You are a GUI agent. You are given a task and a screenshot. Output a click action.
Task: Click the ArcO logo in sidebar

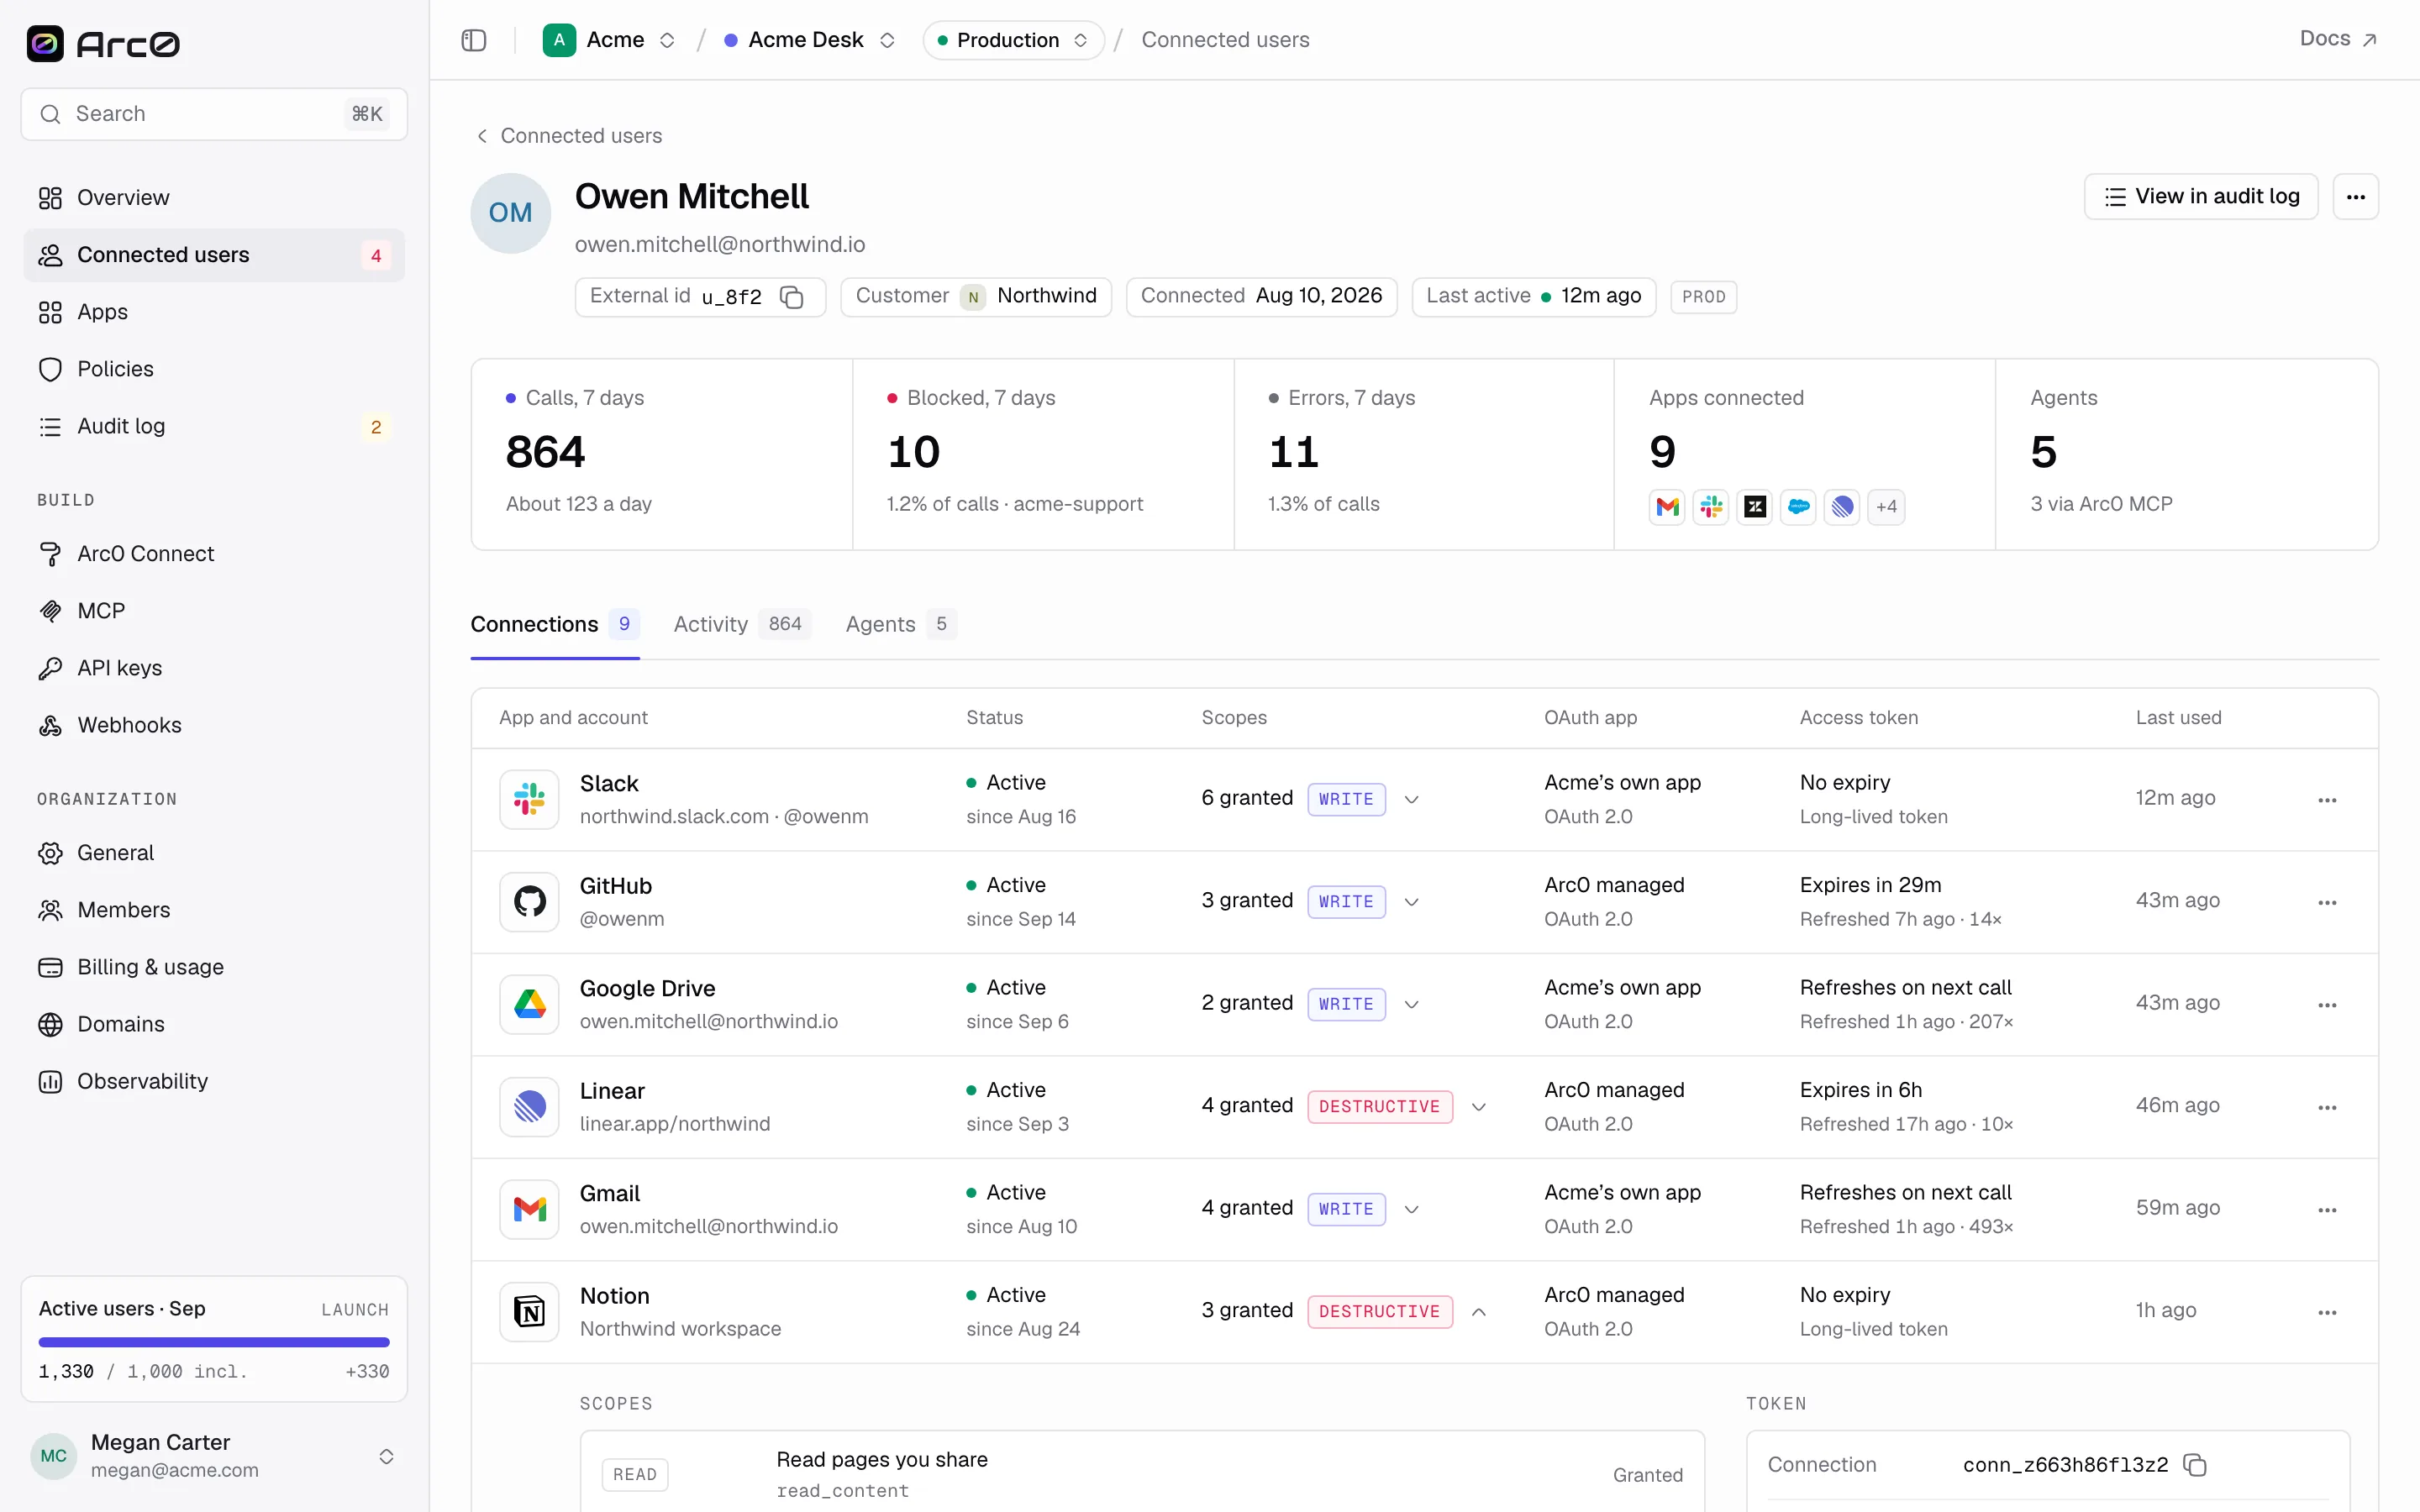click(x=103, y=43)
